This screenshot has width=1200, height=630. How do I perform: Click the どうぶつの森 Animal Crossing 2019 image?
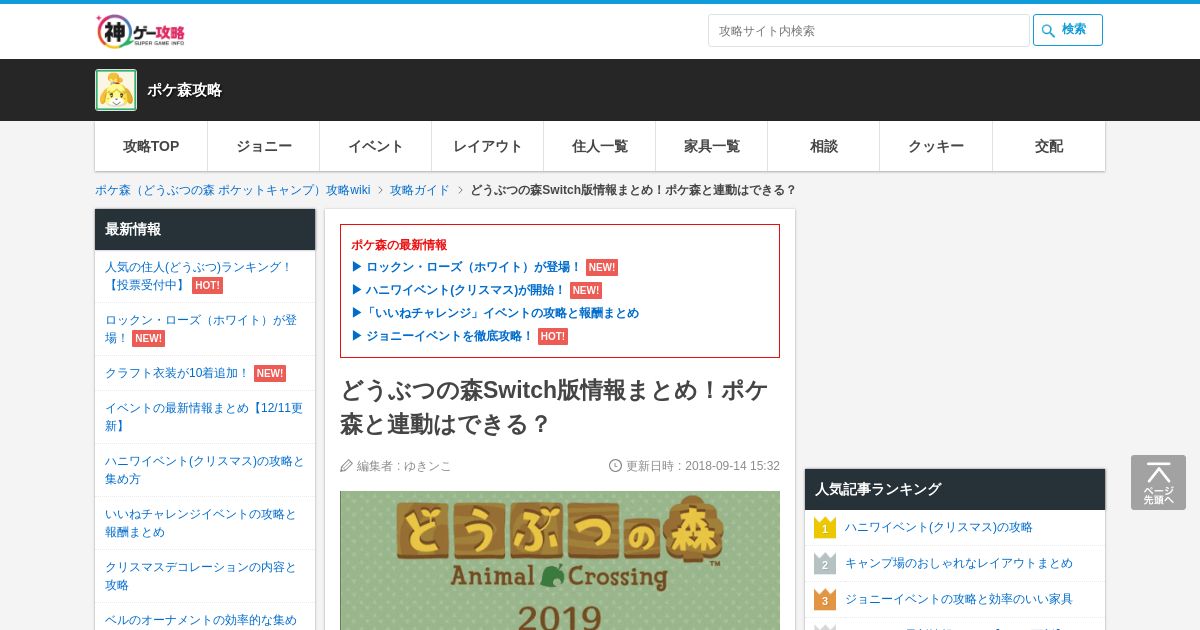[560, 560]
